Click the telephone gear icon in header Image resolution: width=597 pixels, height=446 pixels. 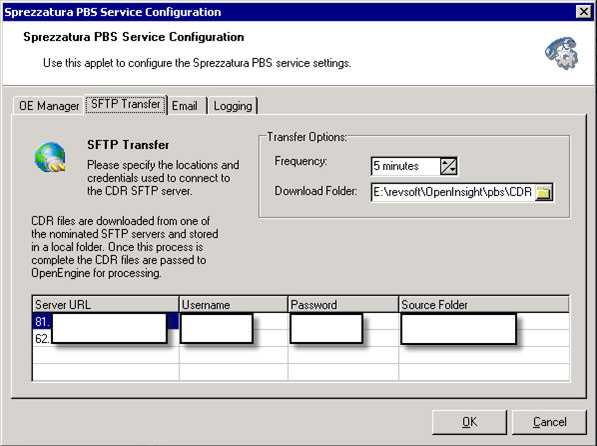pyautogui.click(x=562, y=53)
